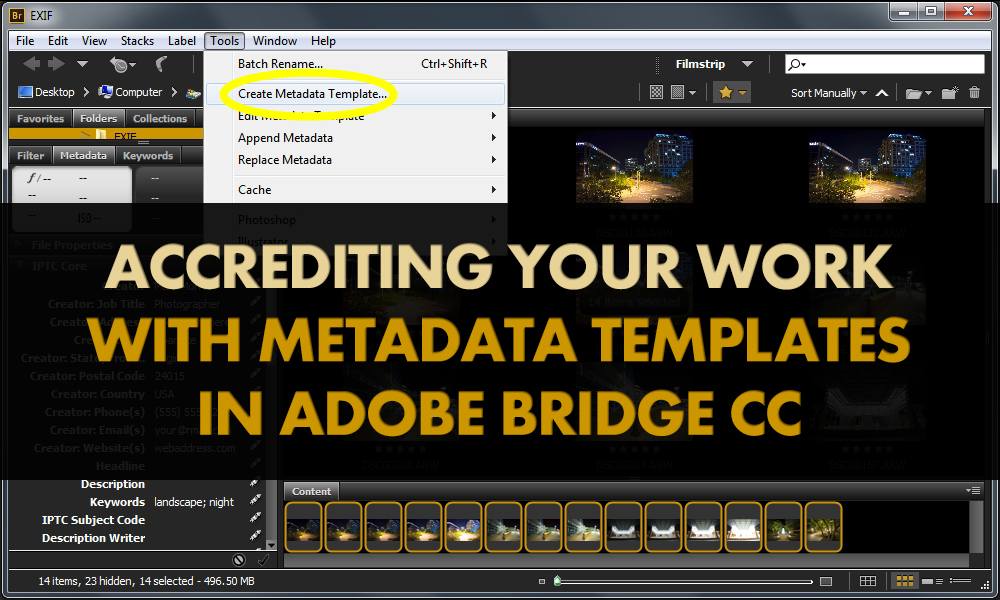
Task: Create a new folder with folder icon
Action: click(x=950, y=93)
